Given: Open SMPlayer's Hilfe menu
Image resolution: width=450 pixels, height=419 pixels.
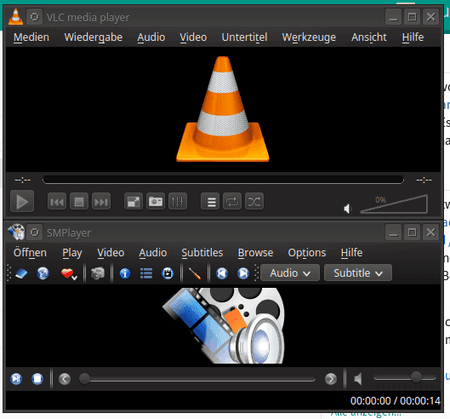Looking at the screenshot, I should click(351, 253).
